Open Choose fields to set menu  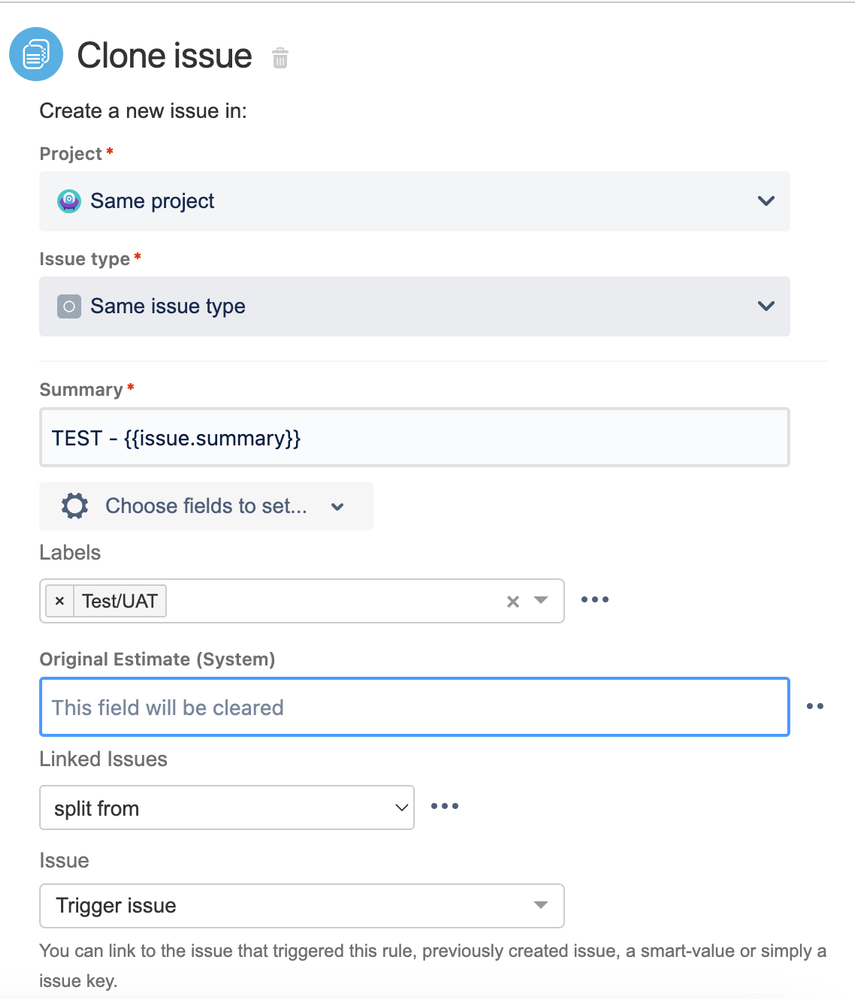coord(206,506)
